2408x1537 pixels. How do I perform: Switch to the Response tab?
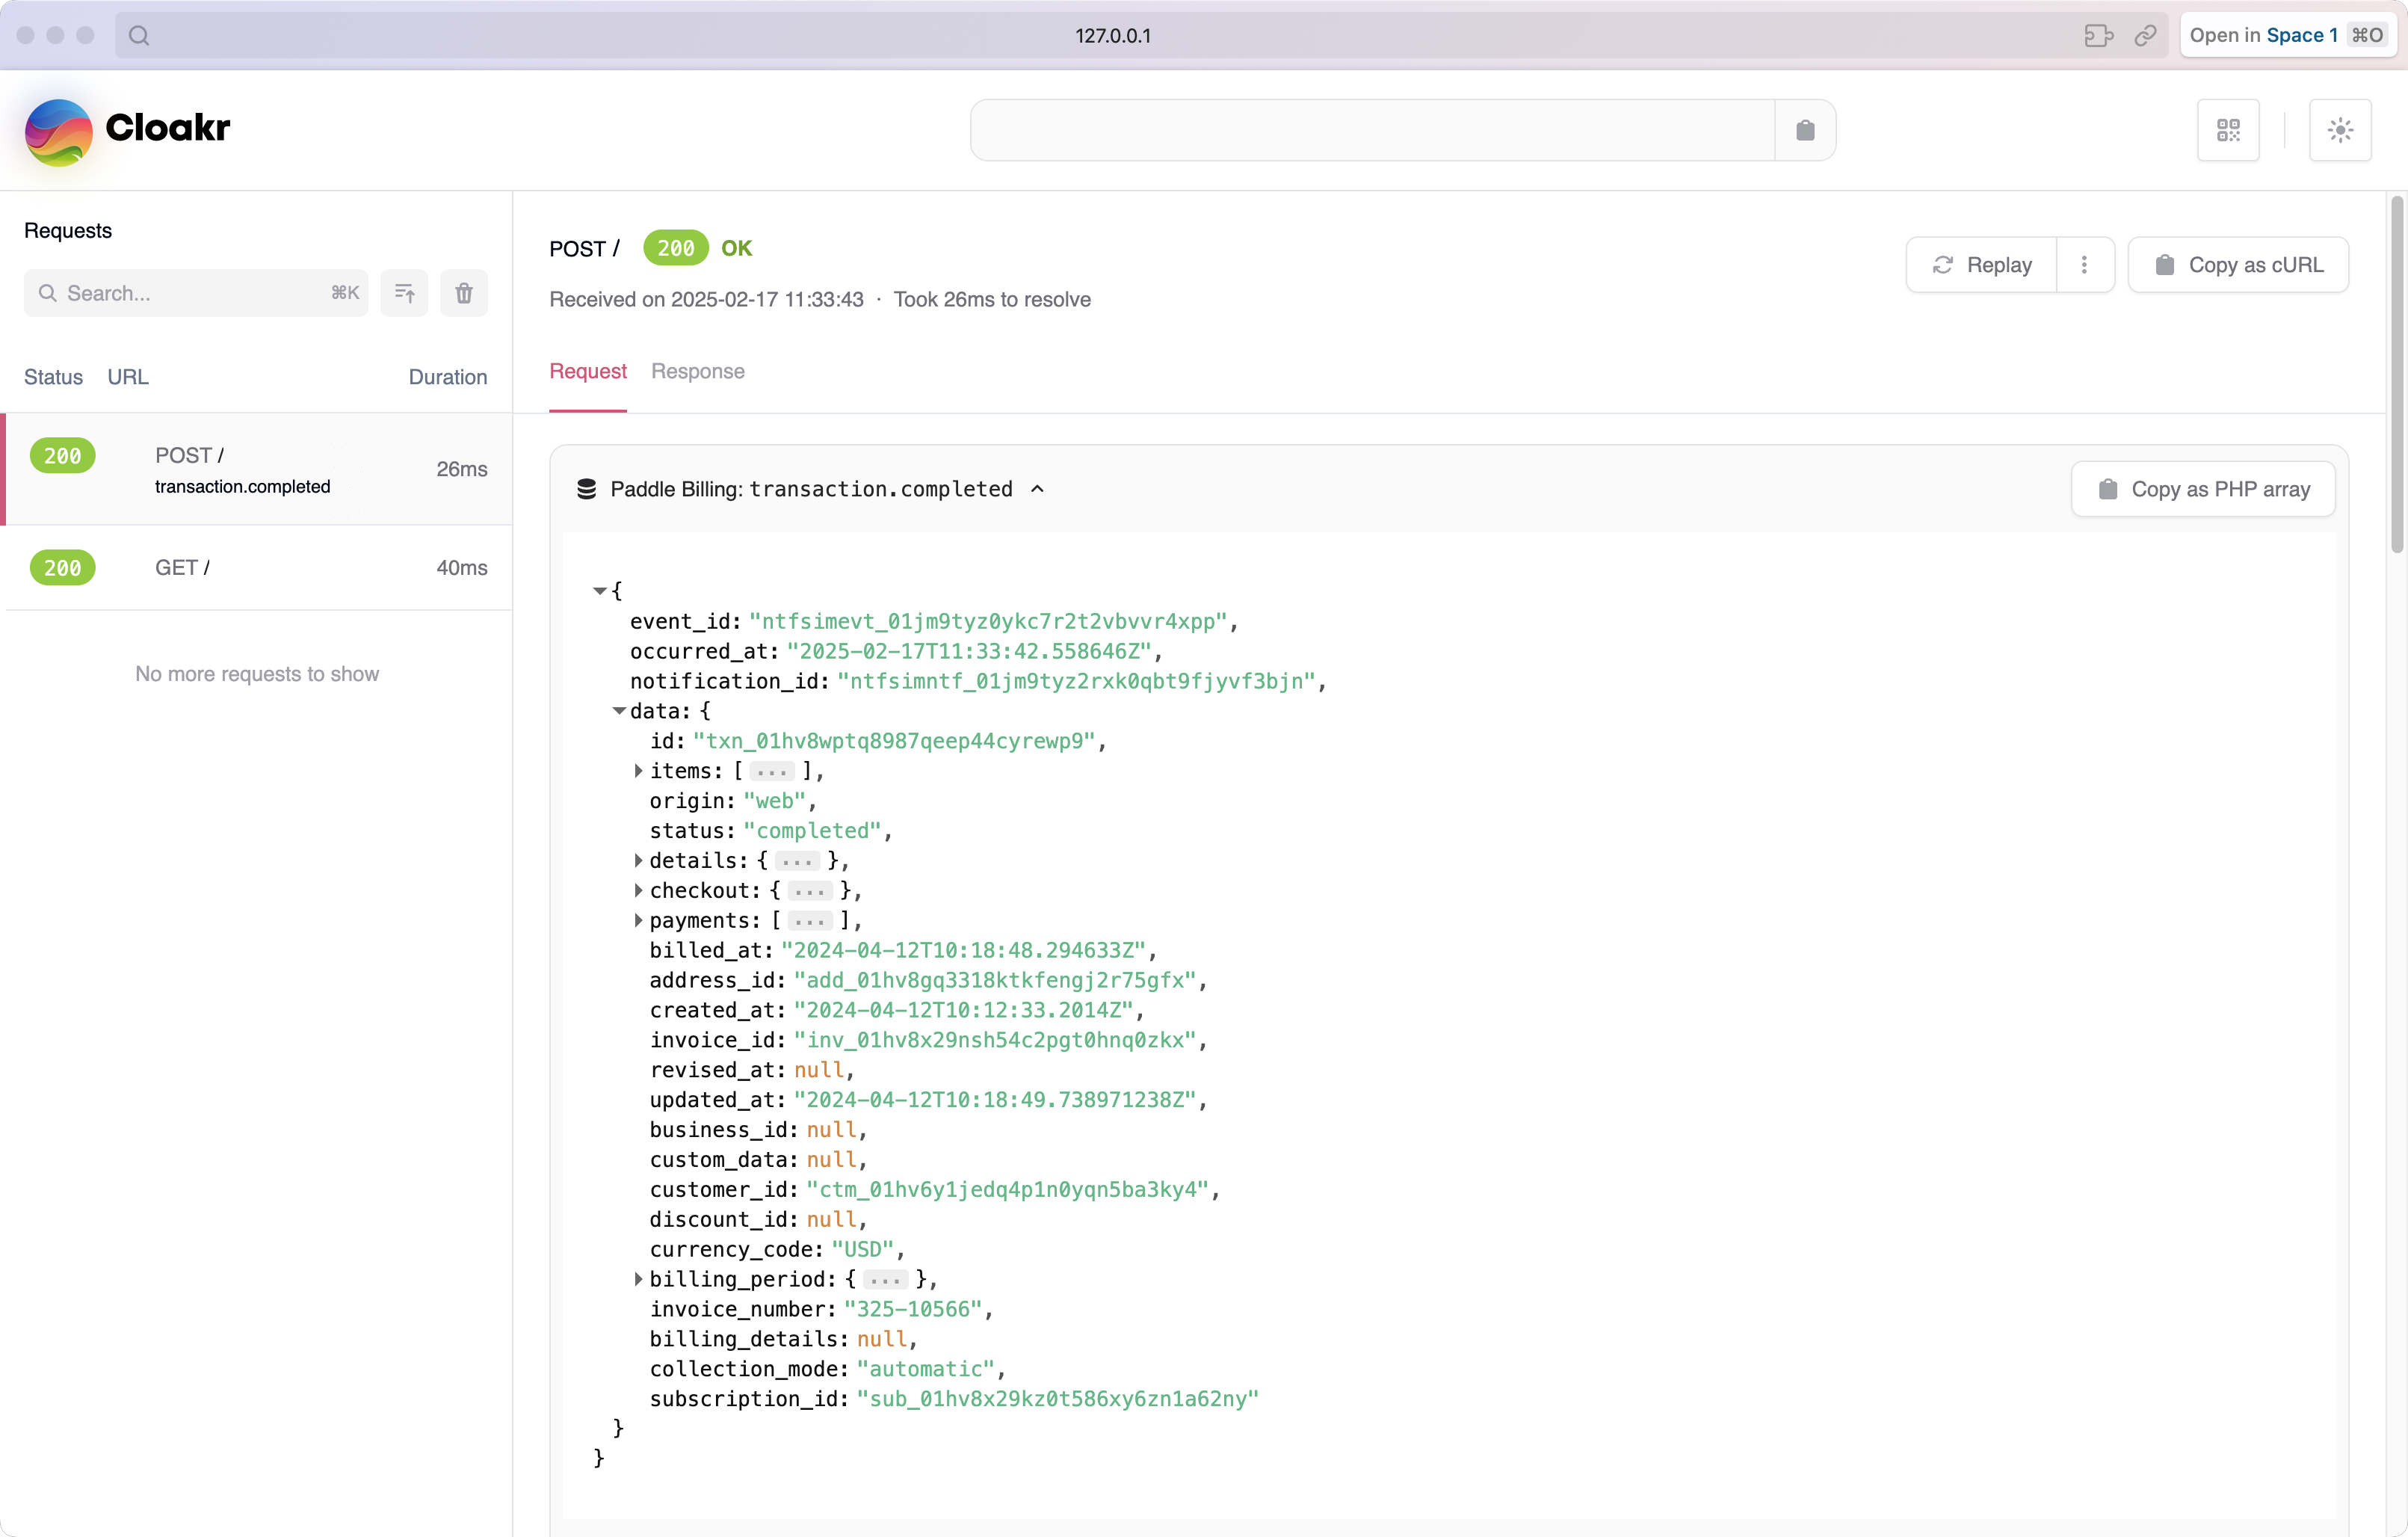pos(698,371)
